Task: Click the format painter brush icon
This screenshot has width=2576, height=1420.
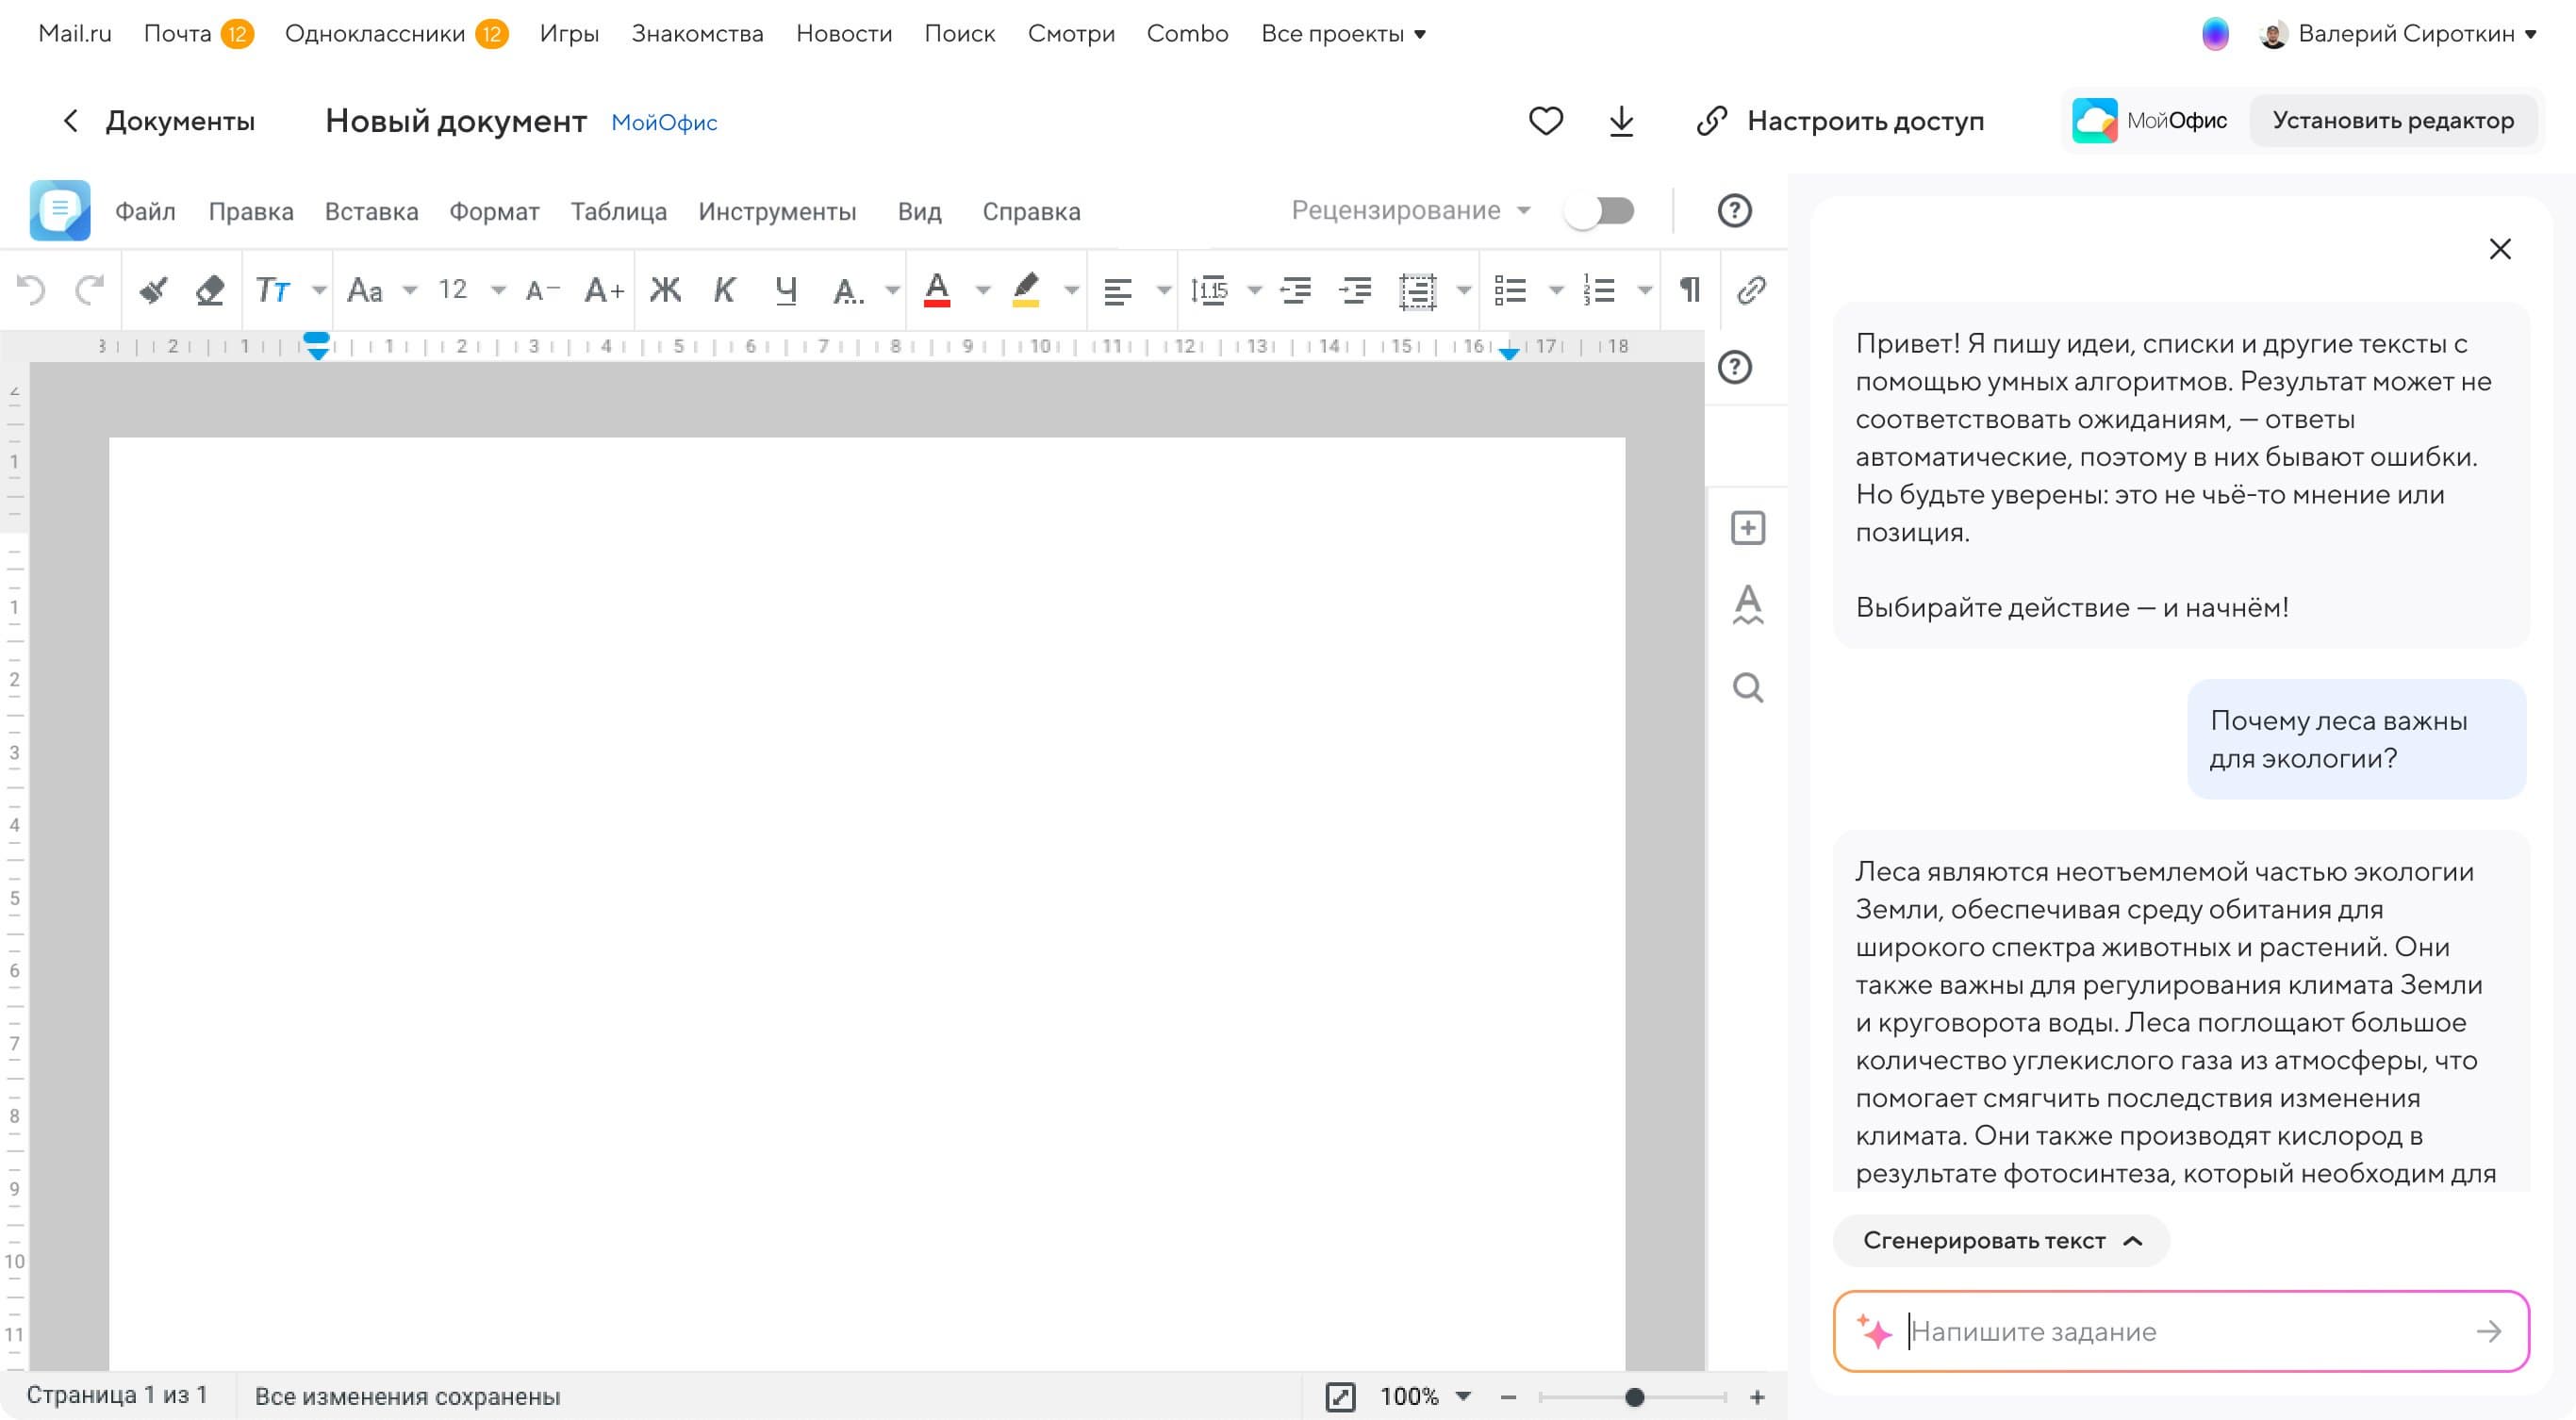Action: [153, 291]
